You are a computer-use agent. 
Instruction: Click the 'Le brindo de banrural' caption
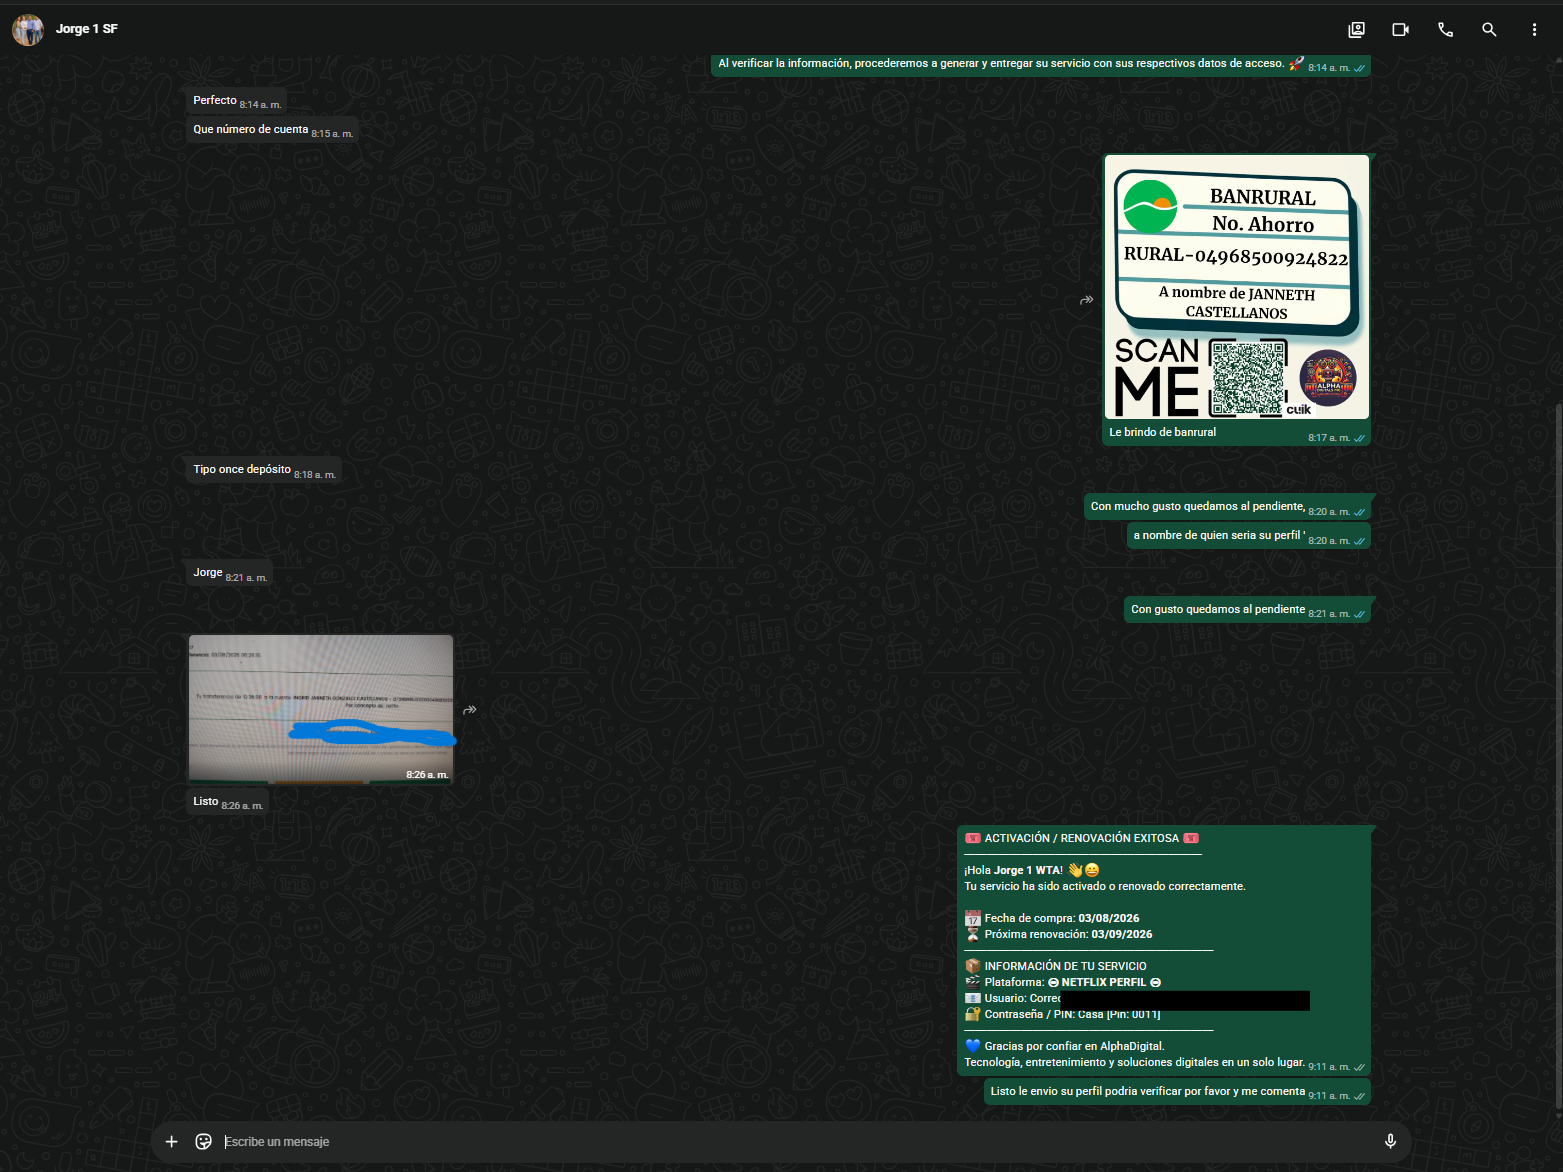[x=1163, y=432]
